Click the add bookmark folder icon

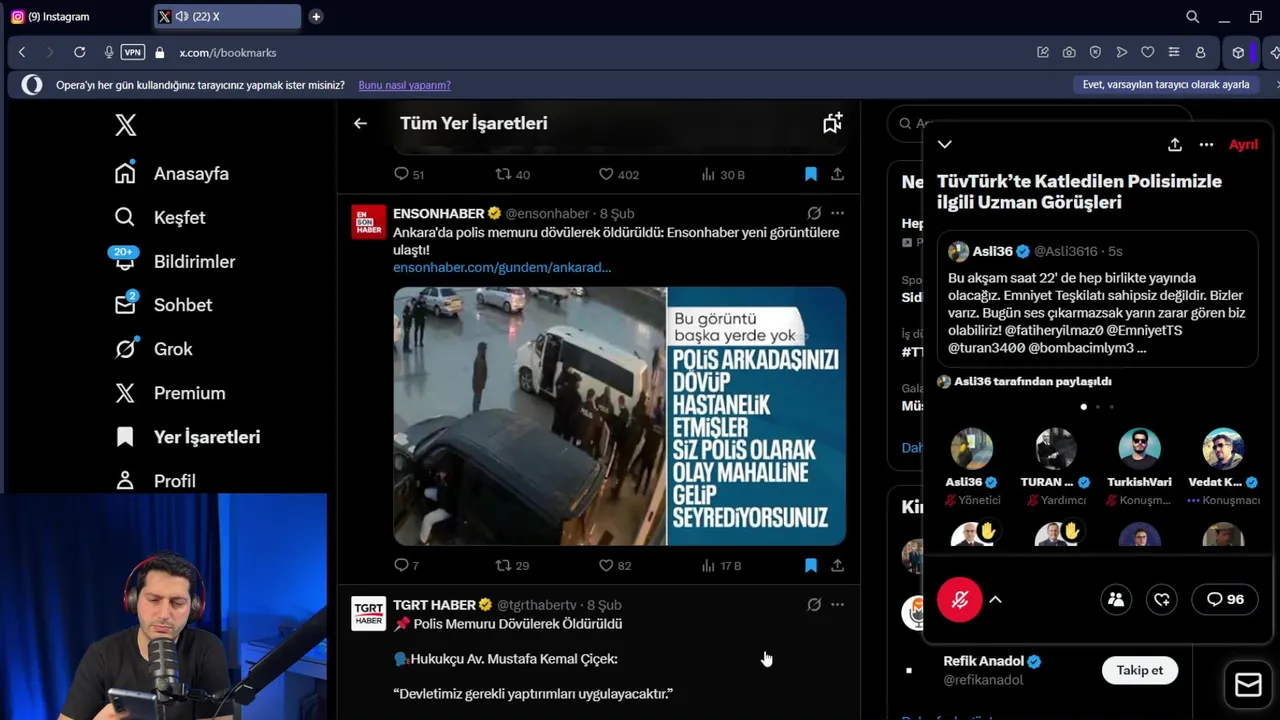832,122
